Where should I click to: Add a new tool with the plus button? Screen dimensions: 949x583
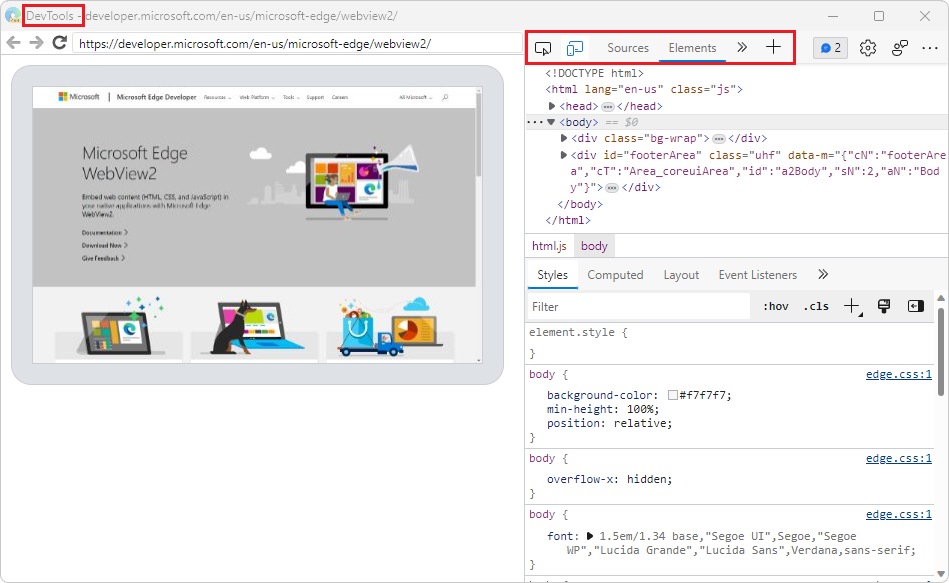[775, 46]
